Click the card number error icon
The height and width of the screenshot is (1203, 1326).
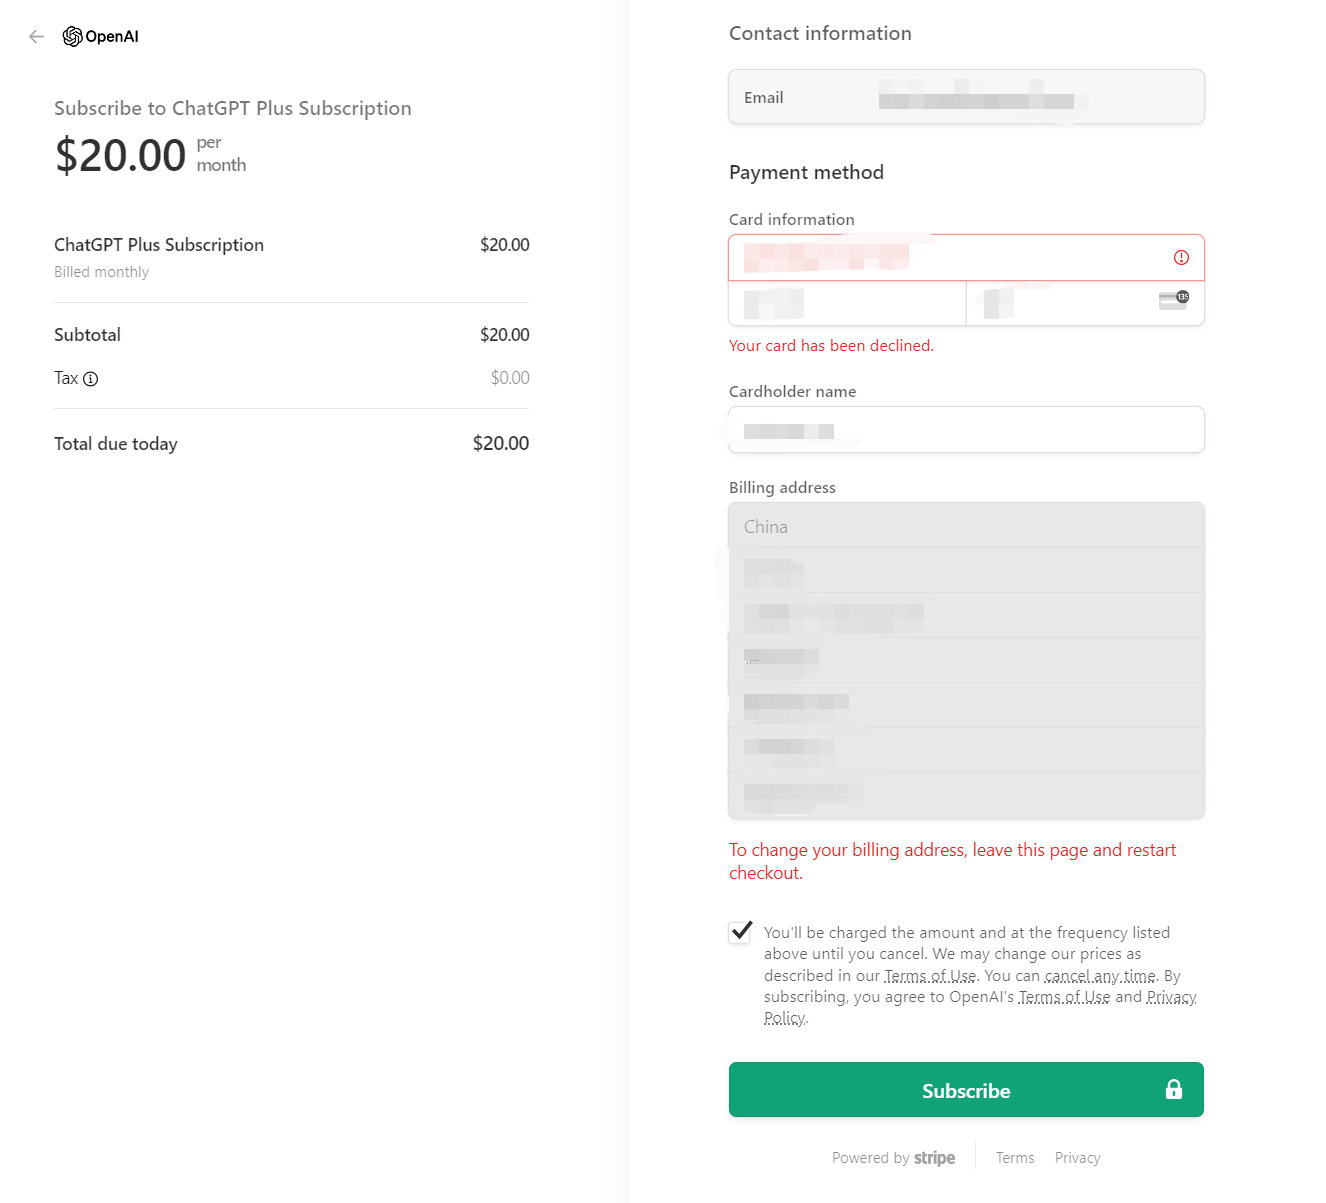click(1181, 258)
